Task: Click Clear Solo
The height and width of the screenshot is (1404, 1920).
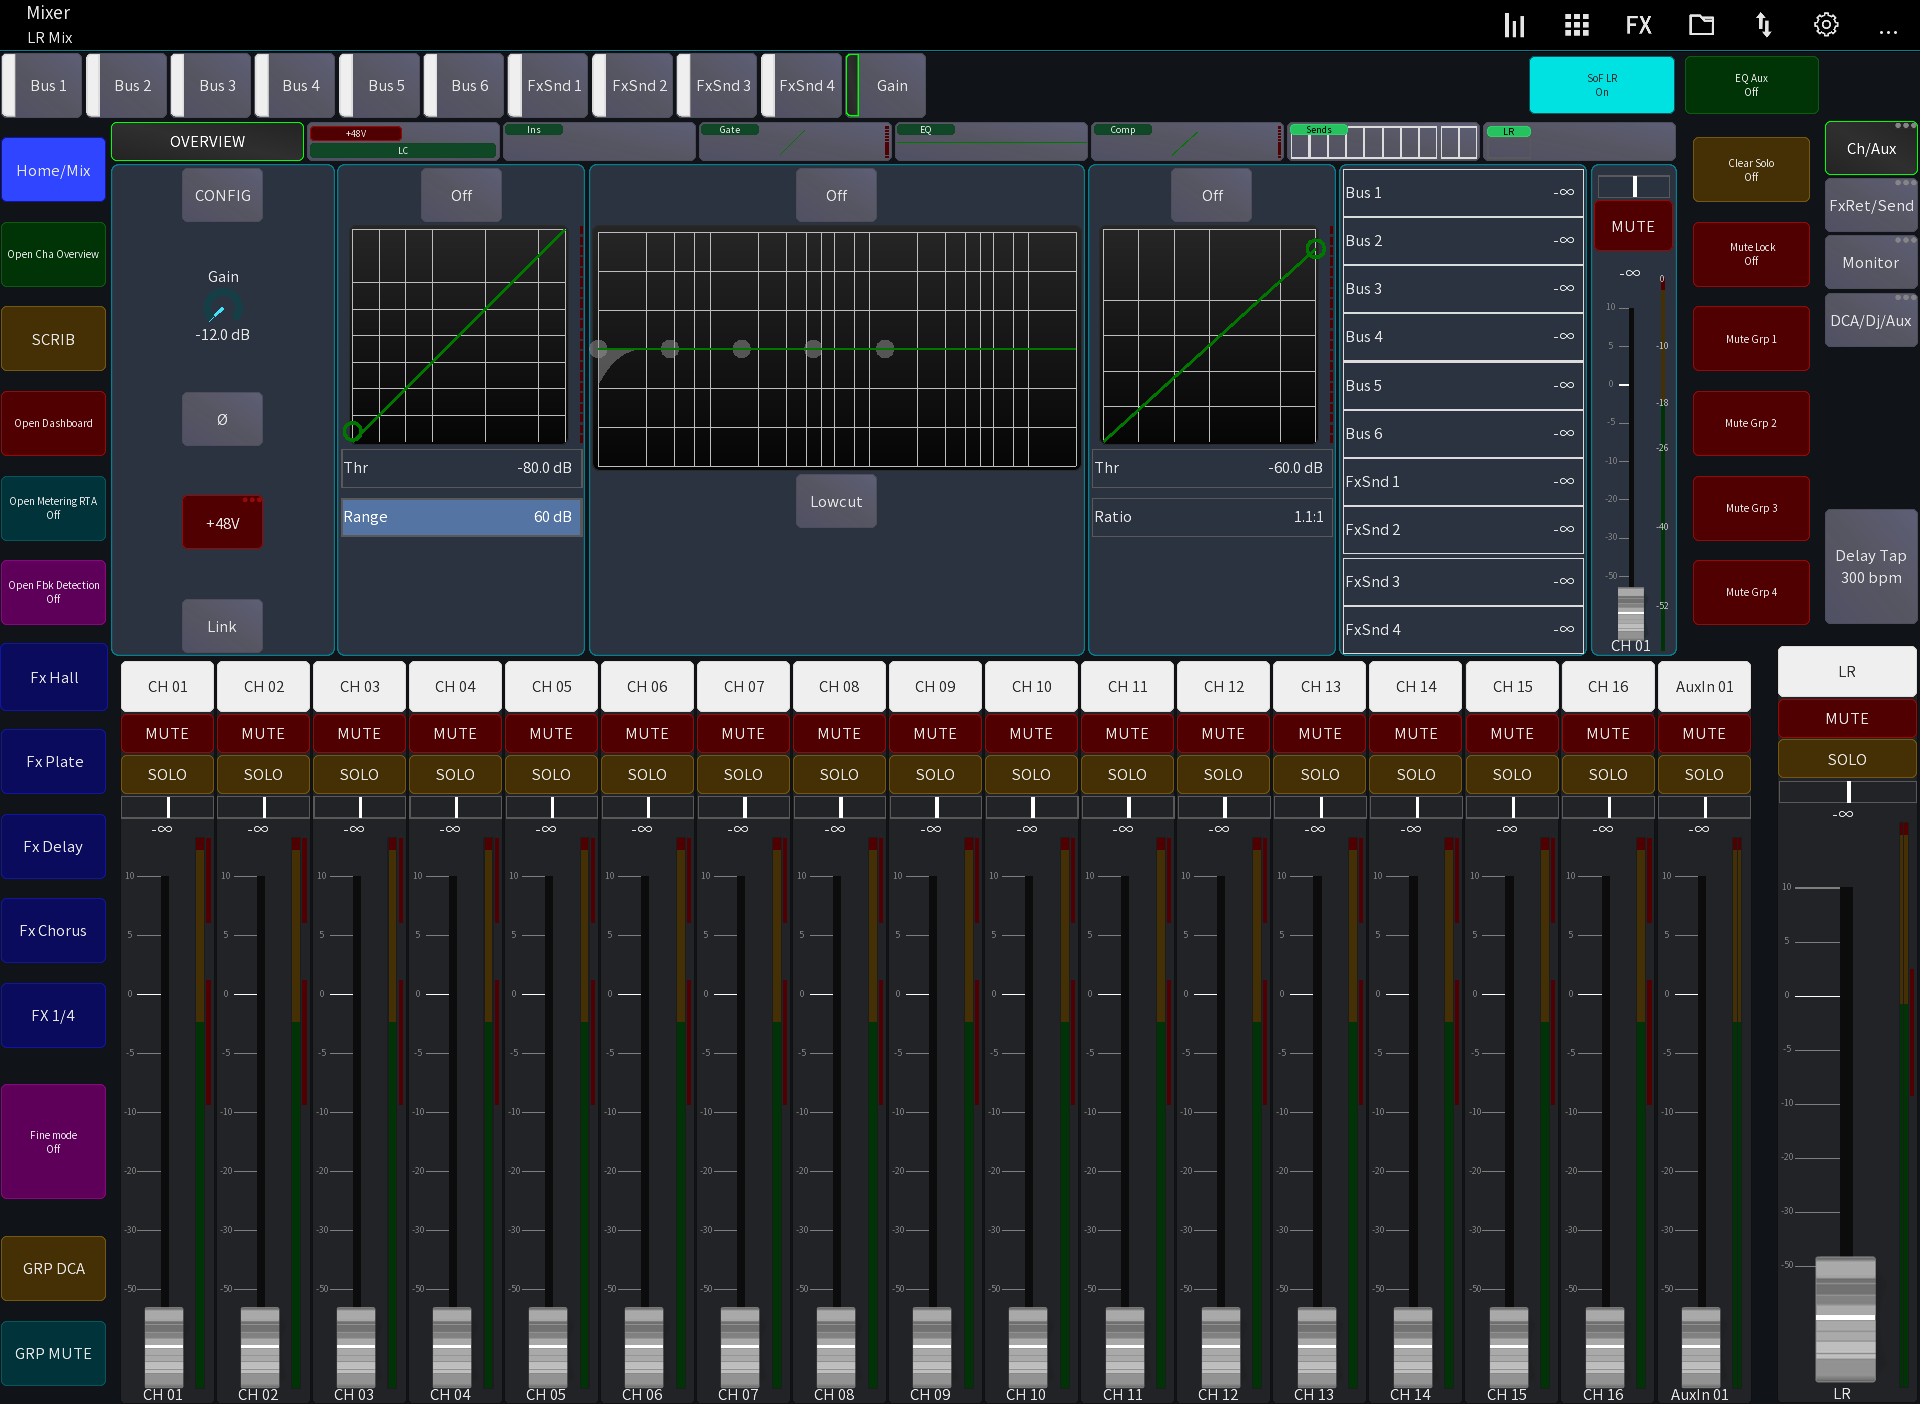Action: pyautogui.click(x=1751, y=170)
